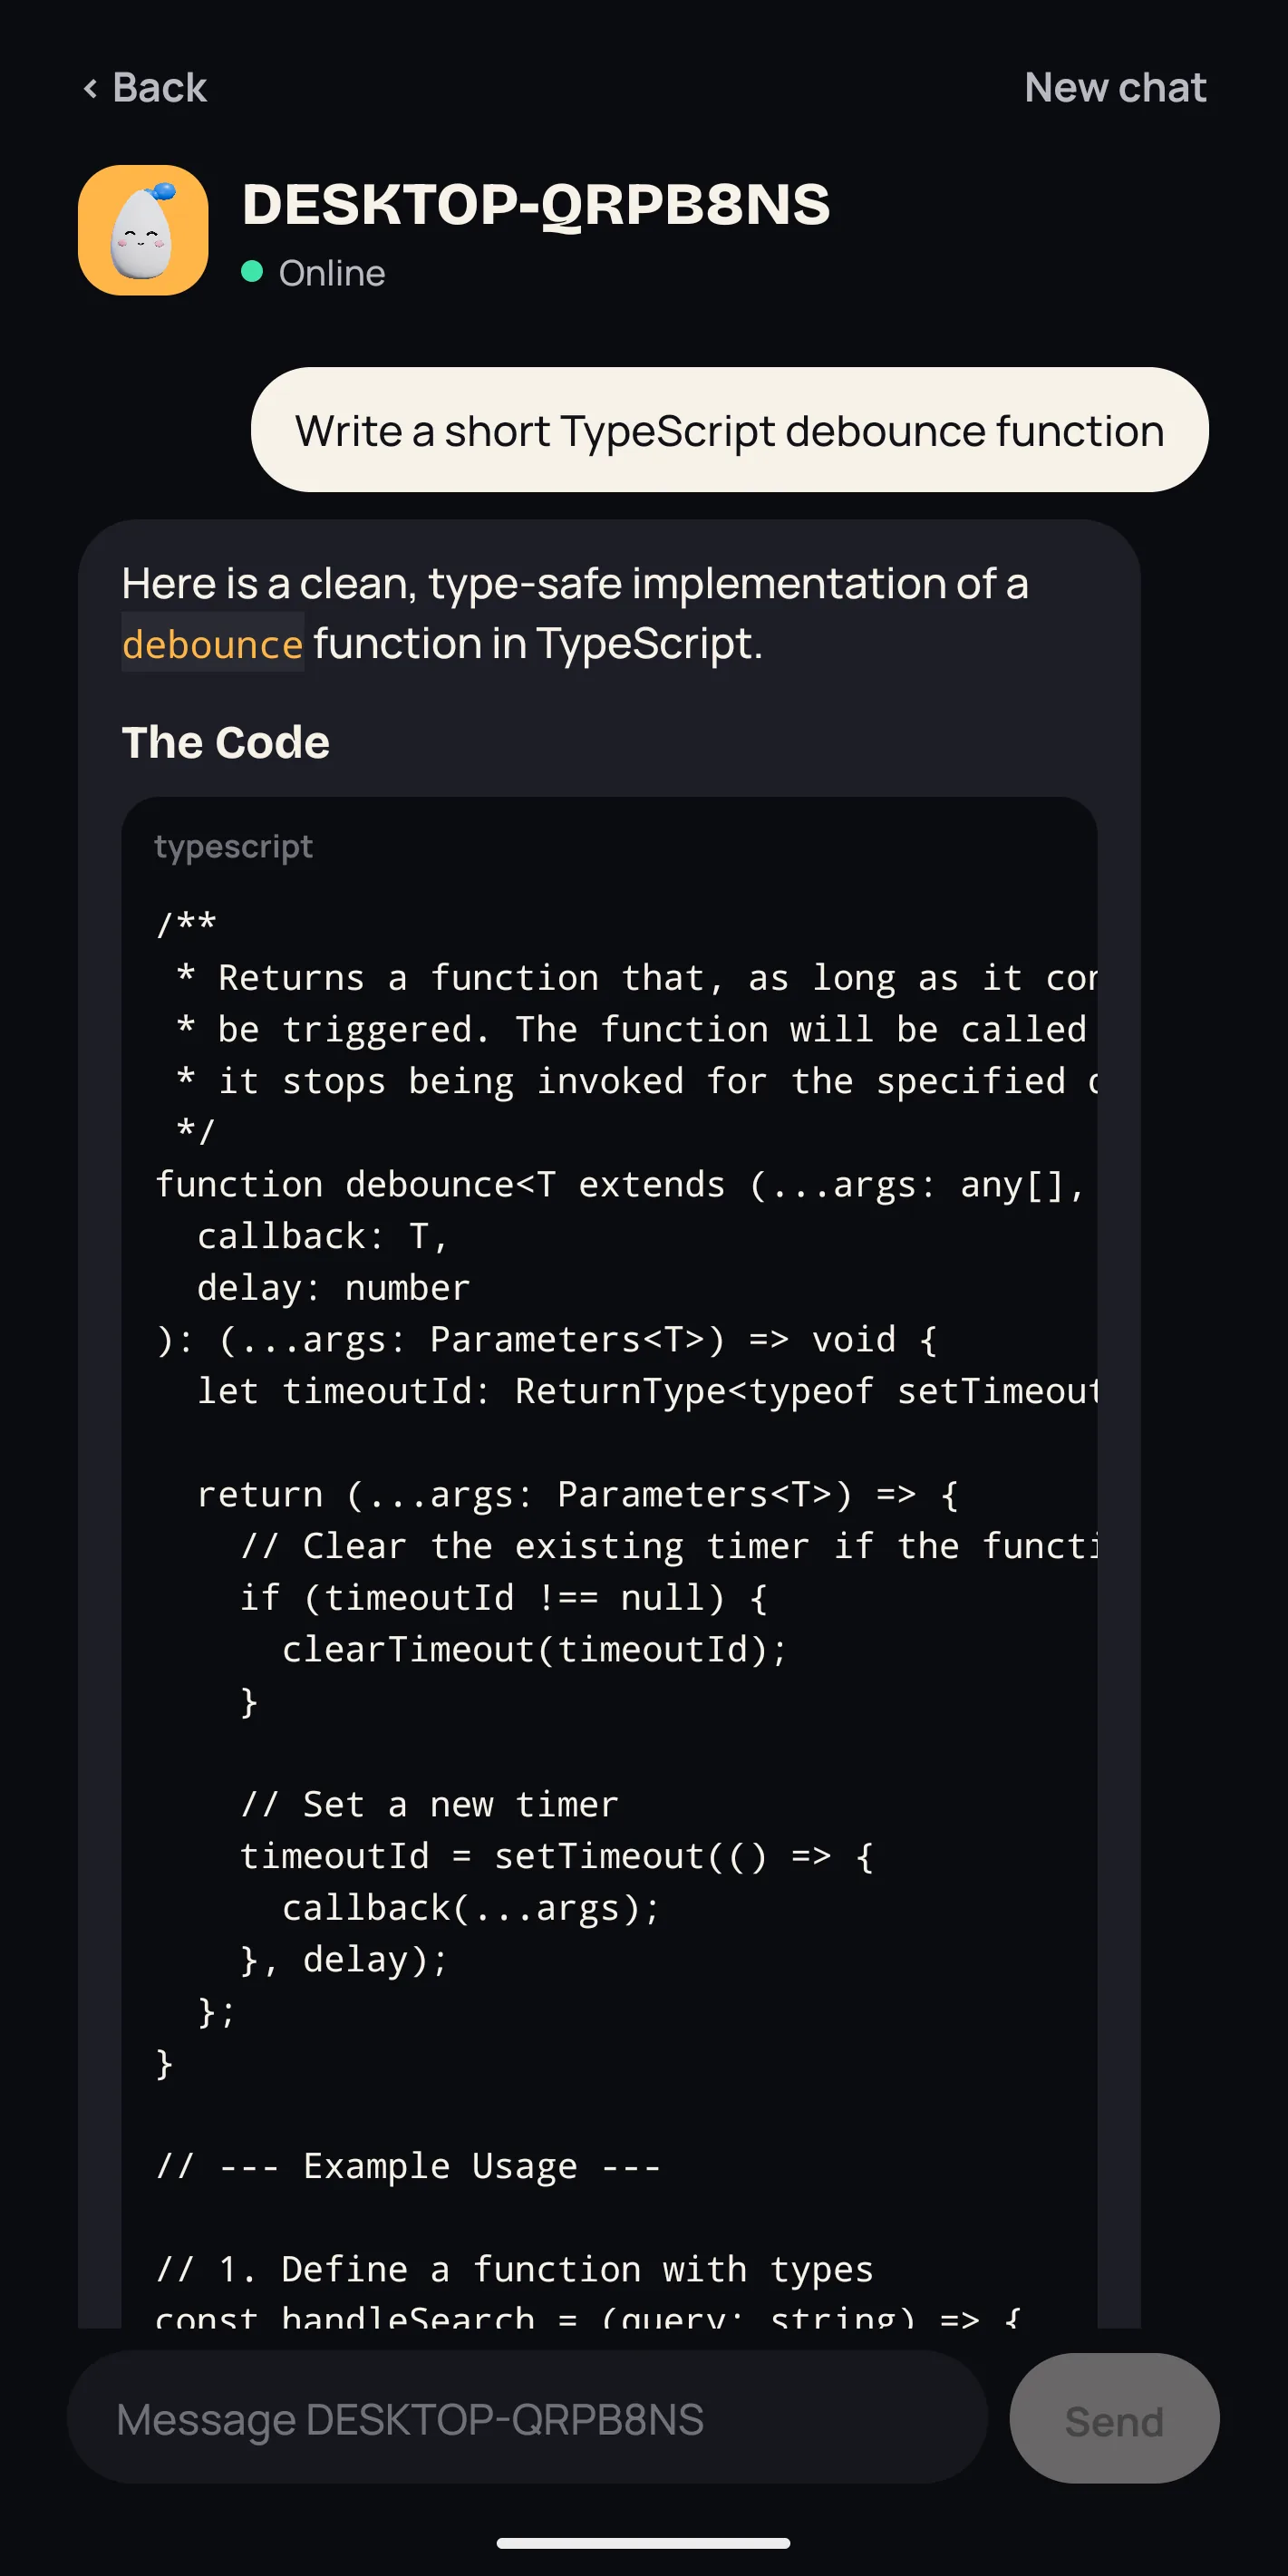Tap the user message bubble about debounce
The image size is (1288, 2576).
click(729, 430)
